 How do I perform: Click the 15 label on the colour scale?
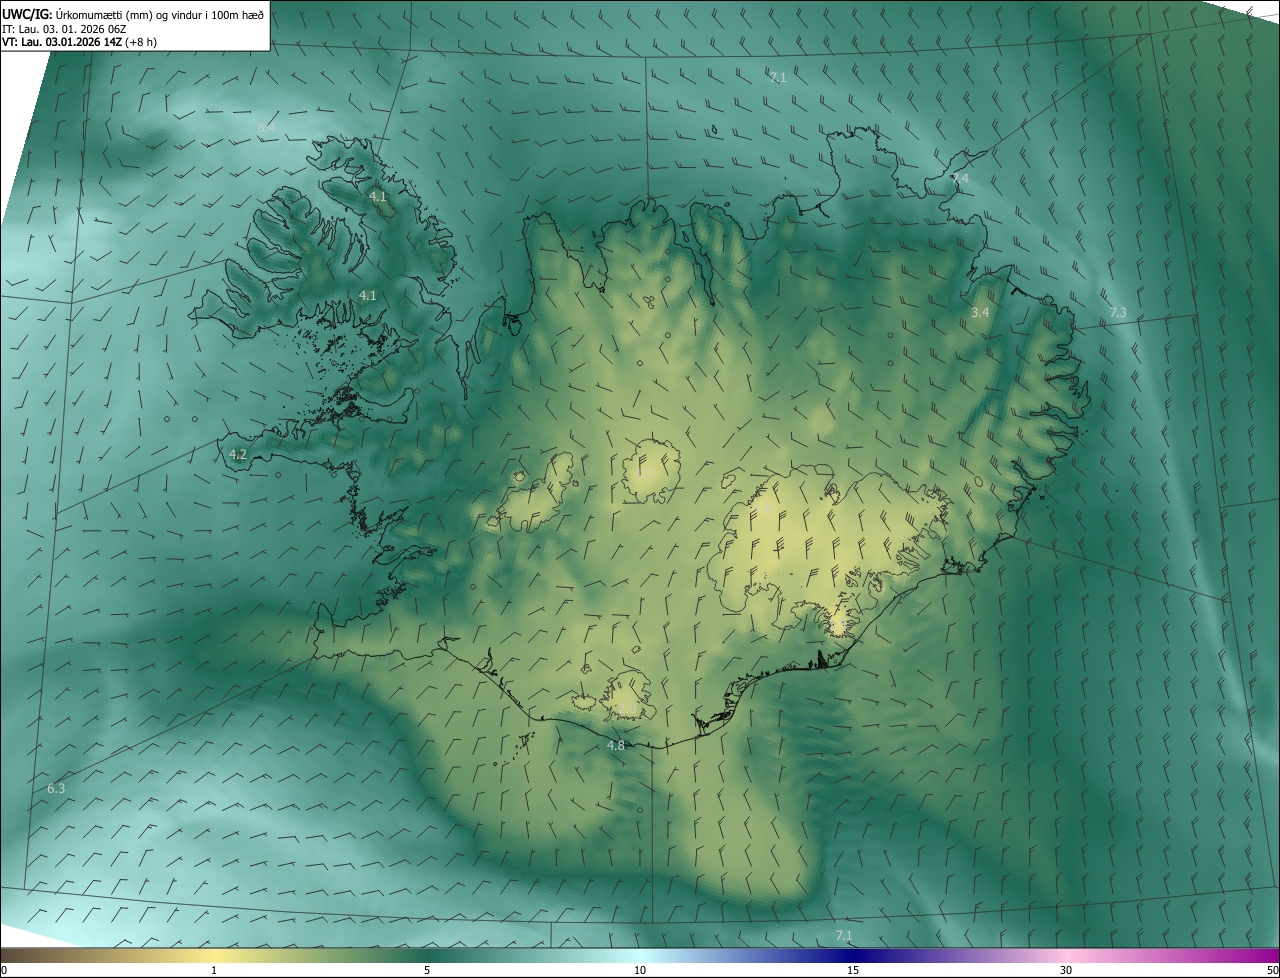853,970
